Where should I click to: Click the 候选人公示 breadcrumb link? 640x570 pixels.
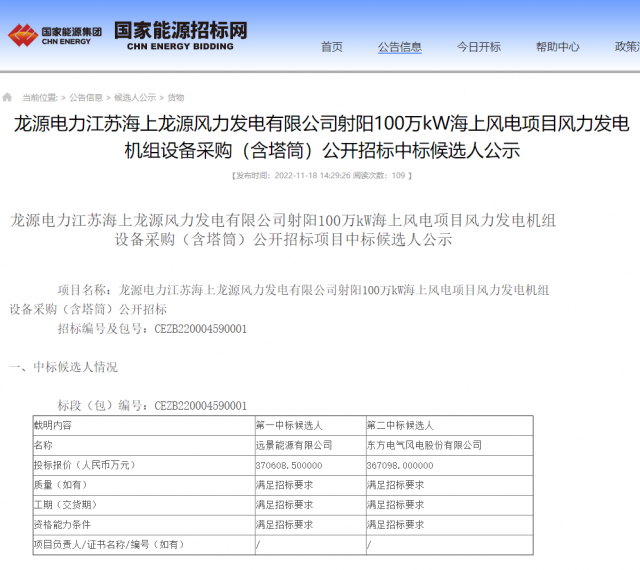click(x=135, y=98)
